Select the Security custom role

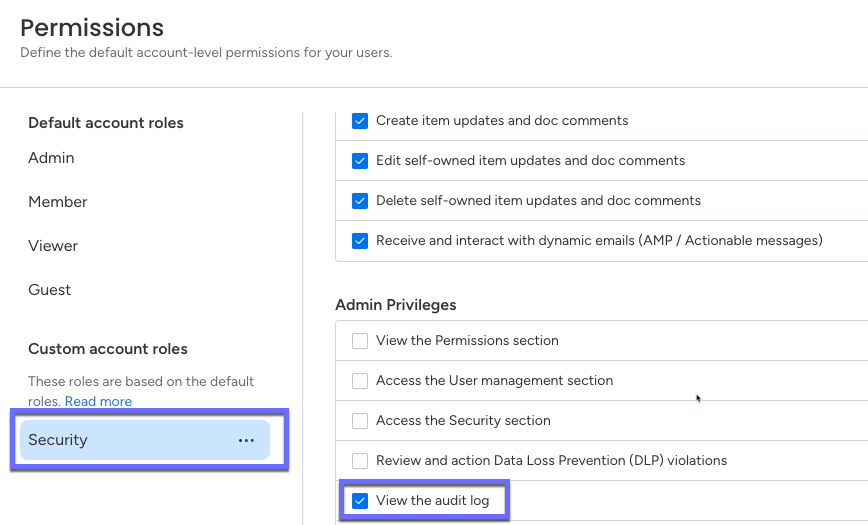tap(58, 440)
